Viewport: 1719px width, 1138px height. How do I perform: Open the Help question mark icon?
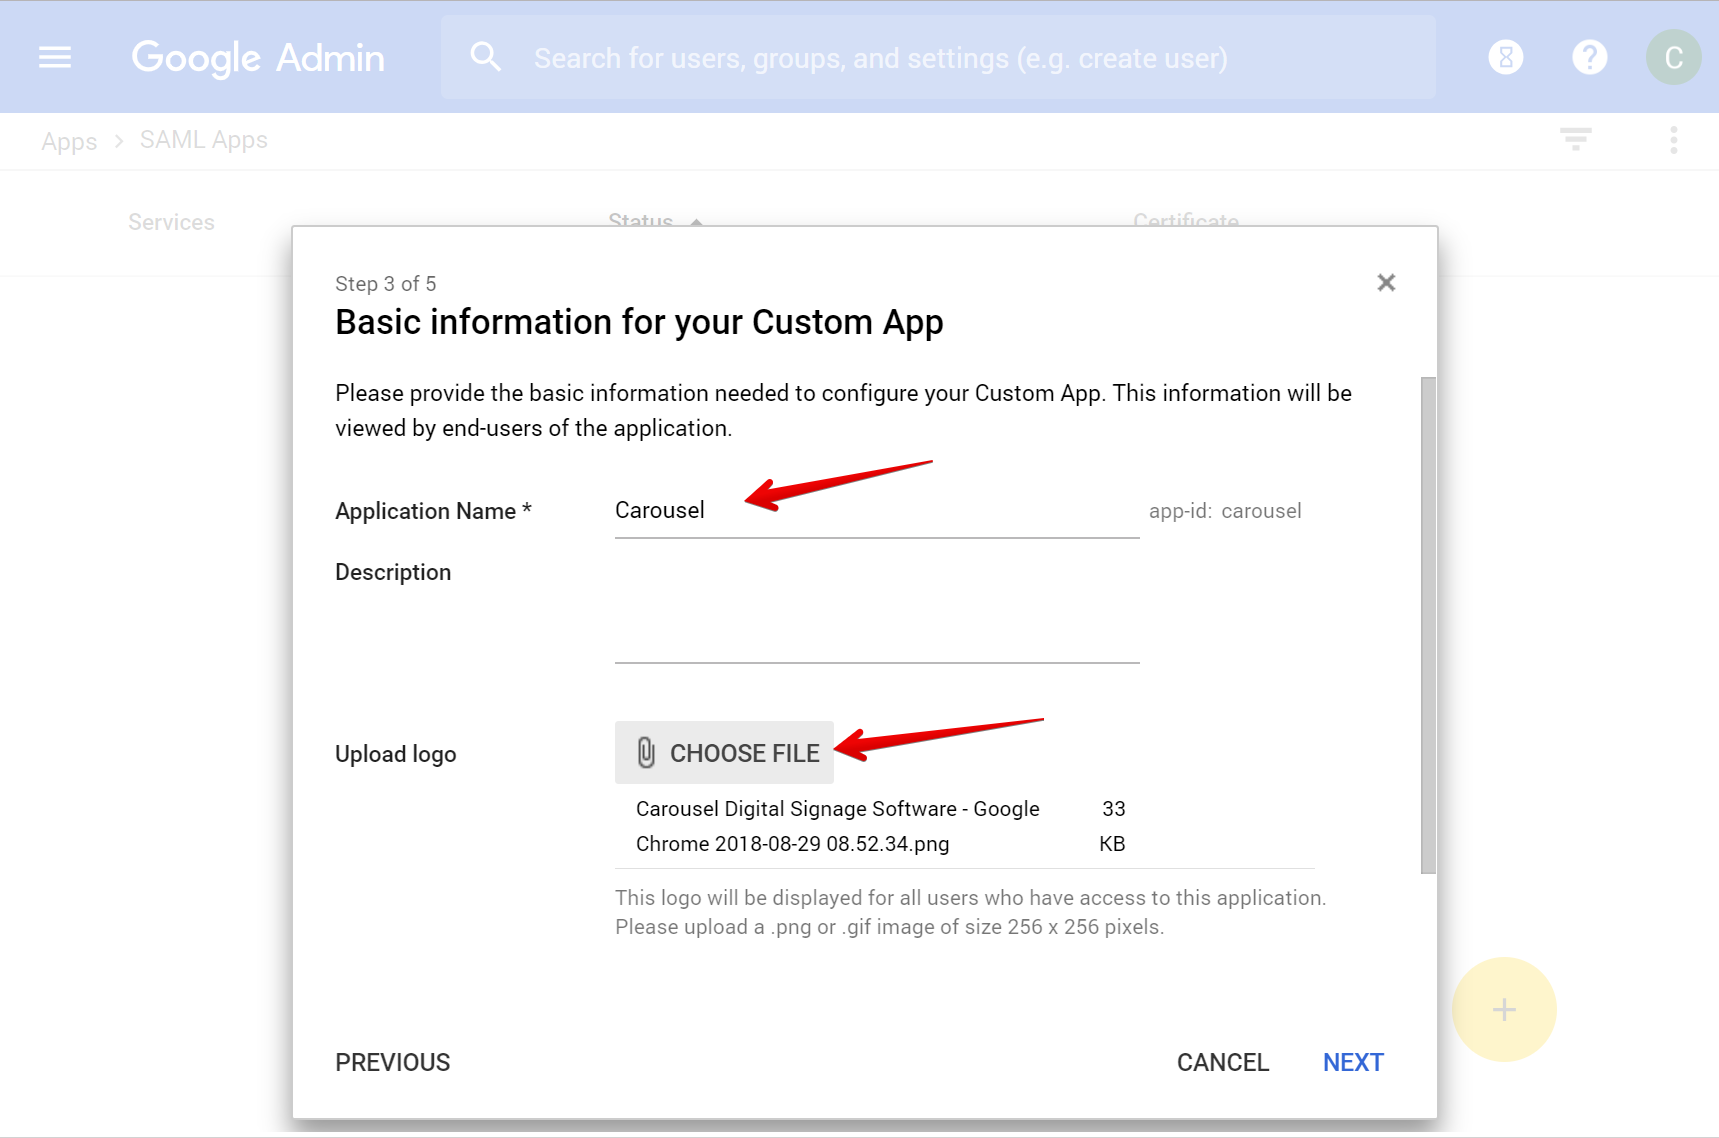(1590, 57)
